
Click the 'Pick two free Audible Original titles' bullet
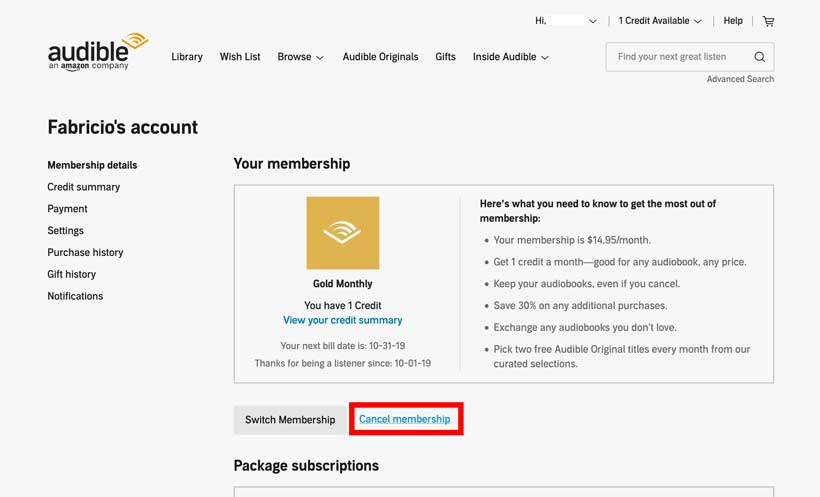click(x=622, y=356)
